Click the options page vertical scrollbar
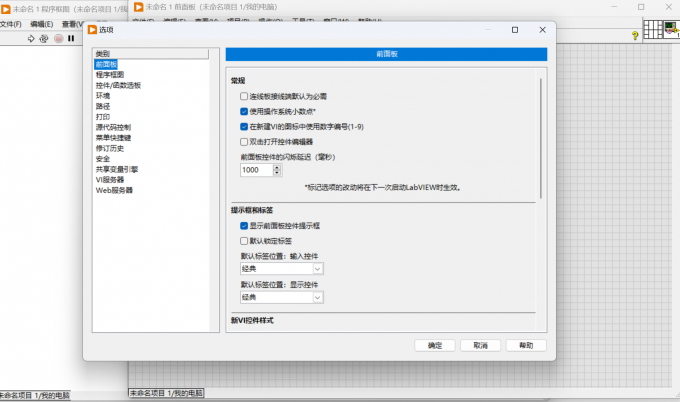 coord(541,139)
